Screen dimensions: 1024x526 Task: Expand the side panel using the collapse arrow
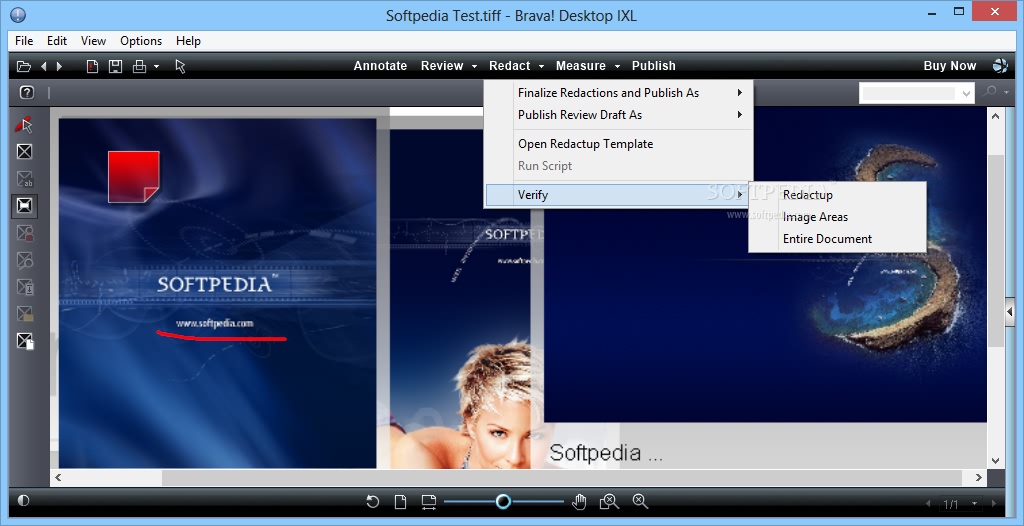coord(1010,312)
